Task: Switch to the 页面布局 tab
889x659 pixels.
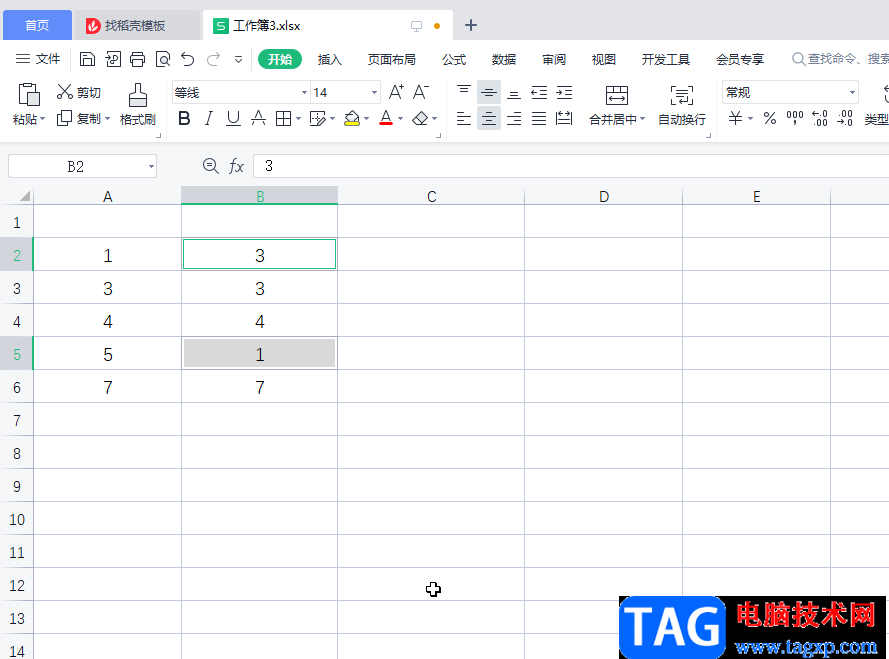Action: [392, 59]
